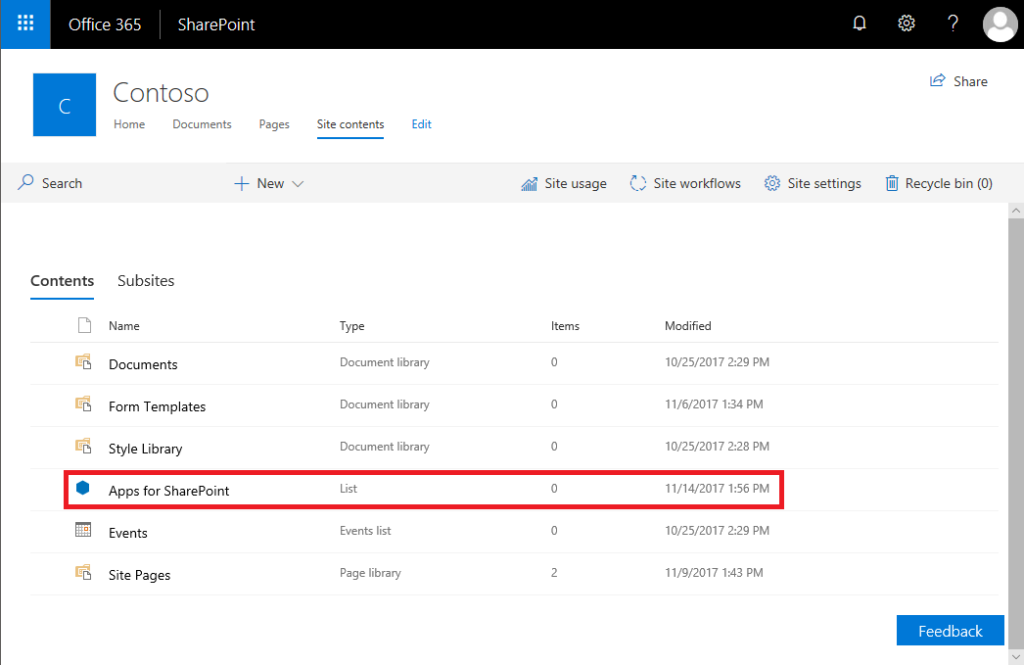Click the New button label
The width and height of the screenshot is (1024, 665).
click(x=270, y=184)
